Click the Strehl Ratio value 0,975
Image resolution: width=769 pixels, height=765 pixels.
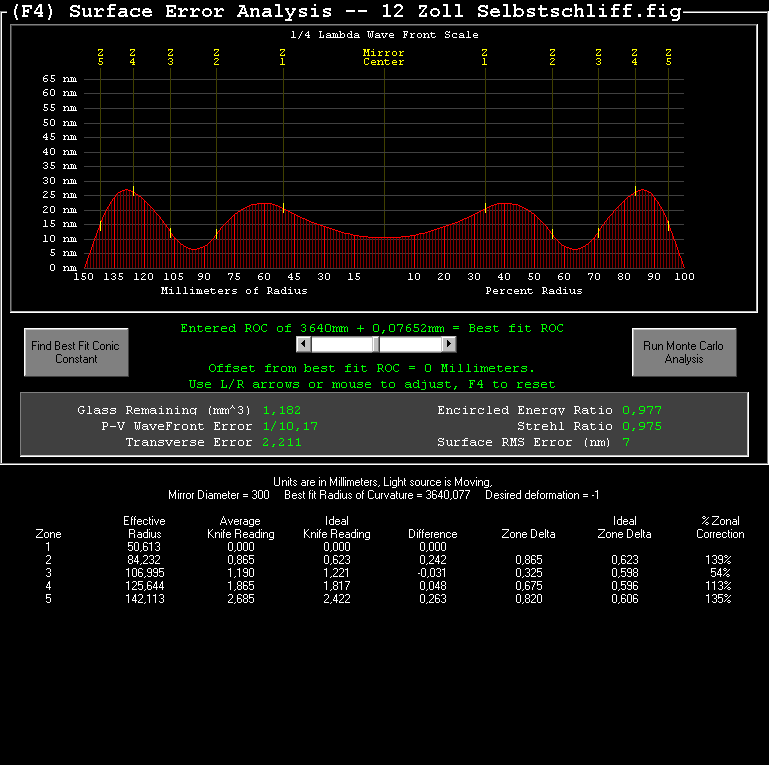pos(642,426)
